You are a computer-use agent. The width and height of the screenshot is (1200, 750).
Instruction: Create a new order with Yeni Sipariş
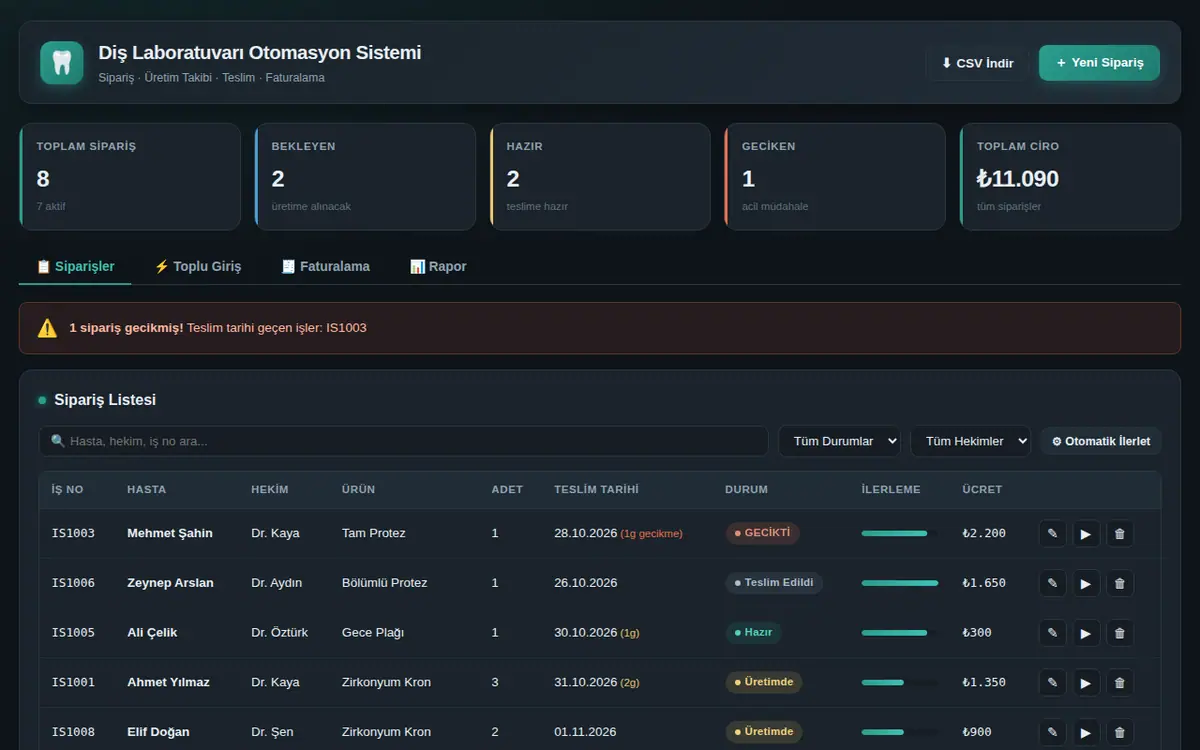[1099, 62]
